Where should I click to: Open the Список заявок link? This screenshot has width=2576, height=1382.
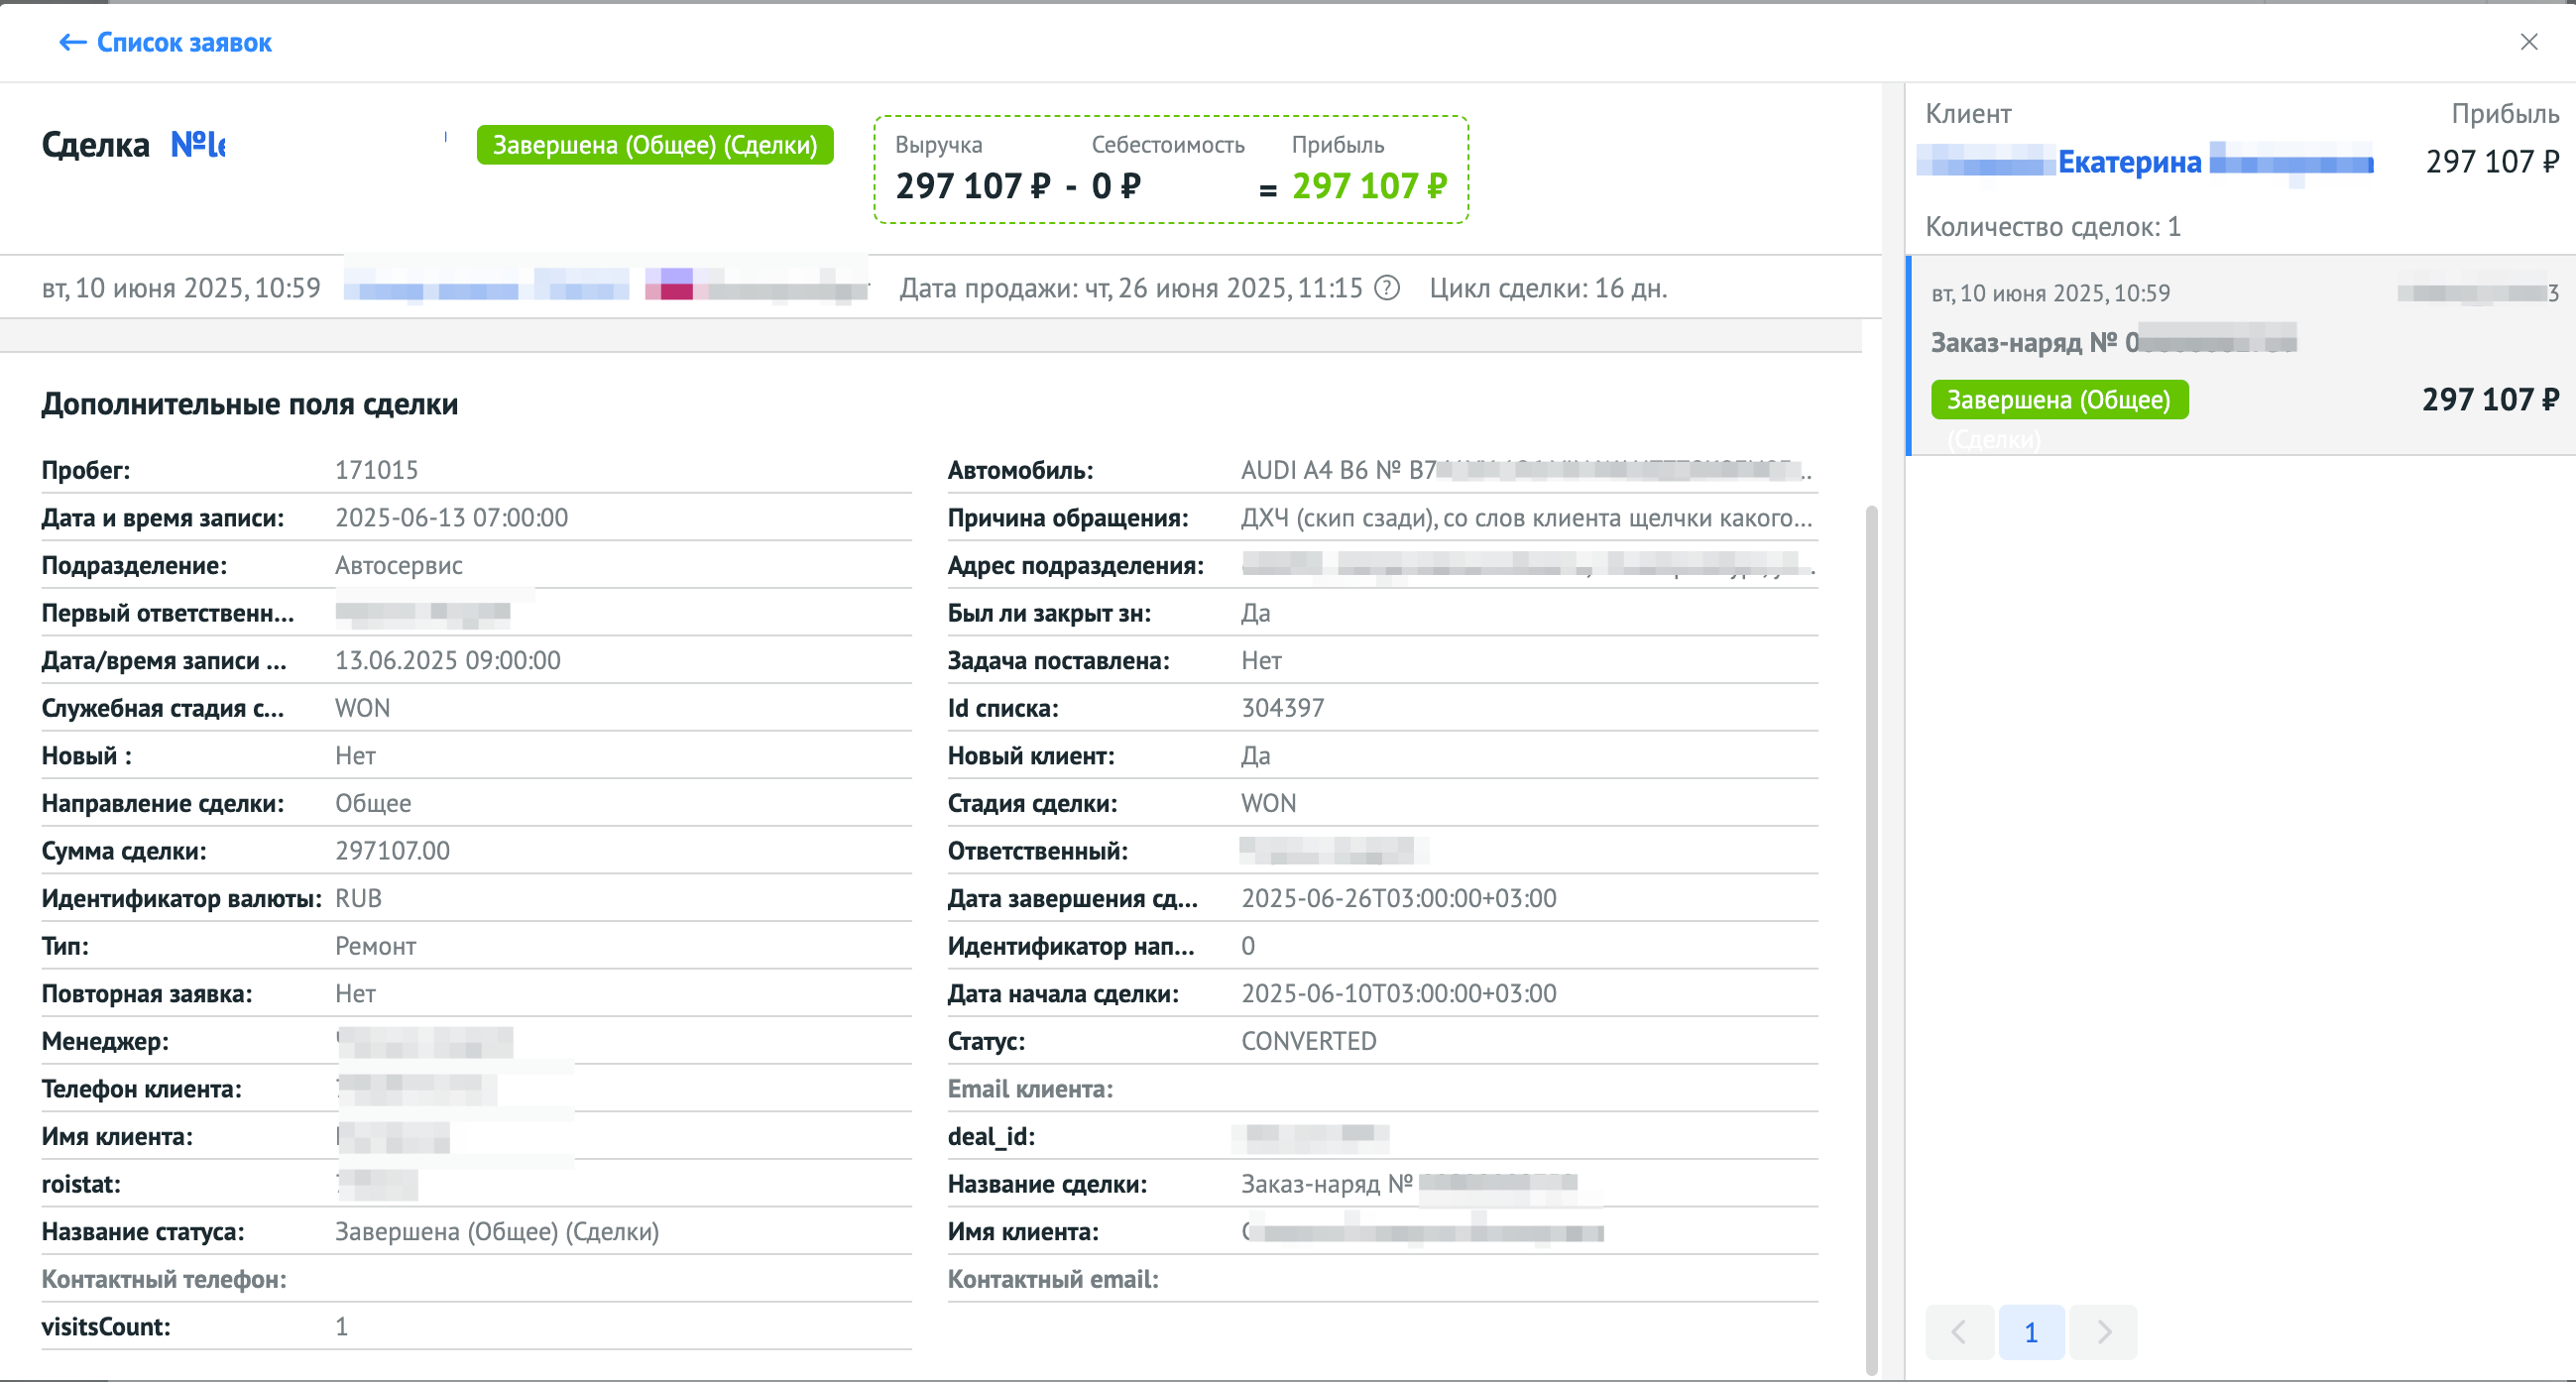(x=184, y=42)
